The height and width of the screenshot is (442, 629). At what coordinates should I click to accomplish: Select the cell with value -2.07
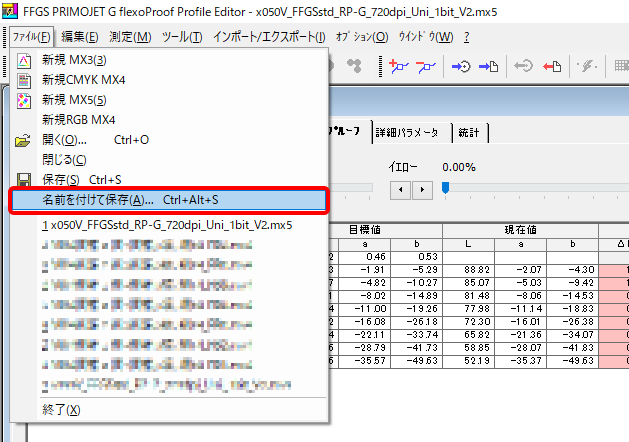point(521,270)
